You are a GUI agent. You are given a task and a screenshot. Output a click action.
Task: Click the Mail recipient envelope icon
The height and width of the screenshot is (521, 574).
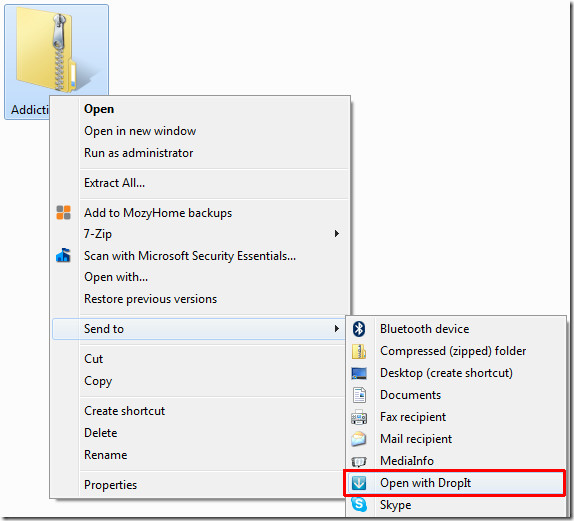tap(359, 439)
